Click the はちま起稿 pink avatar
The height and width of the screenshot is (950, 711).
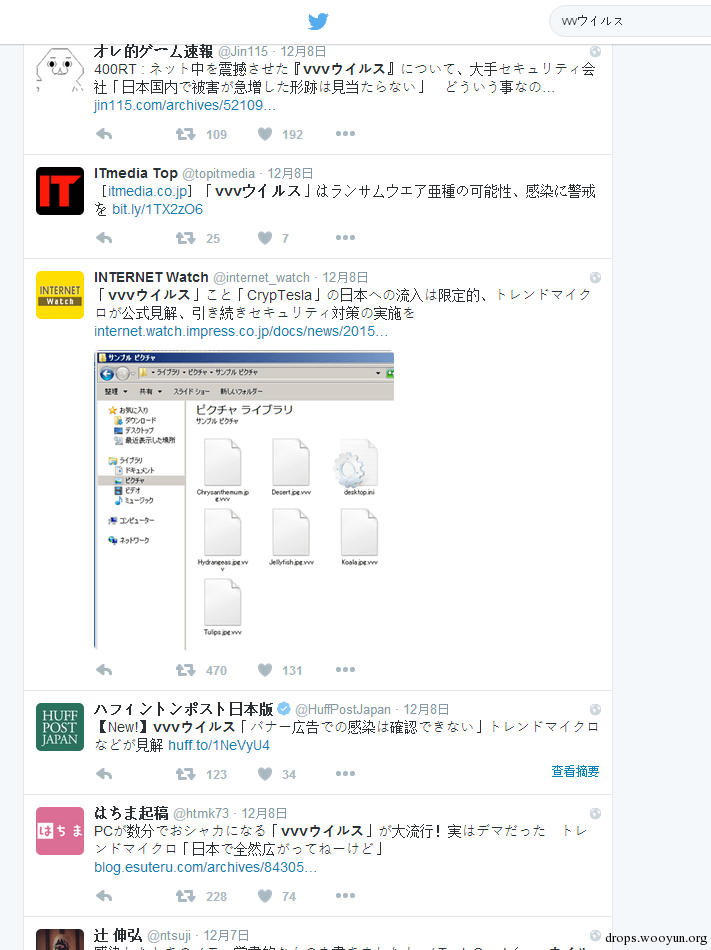point(59,831)
